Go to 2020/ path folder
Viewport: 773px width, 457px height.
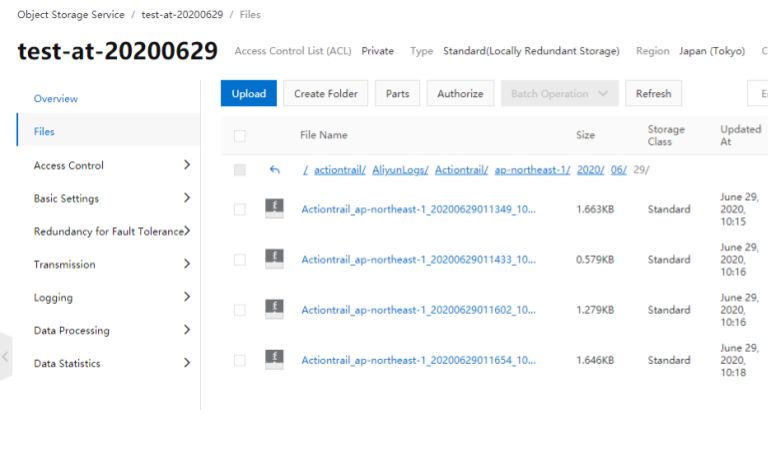[x=590, y=170]
